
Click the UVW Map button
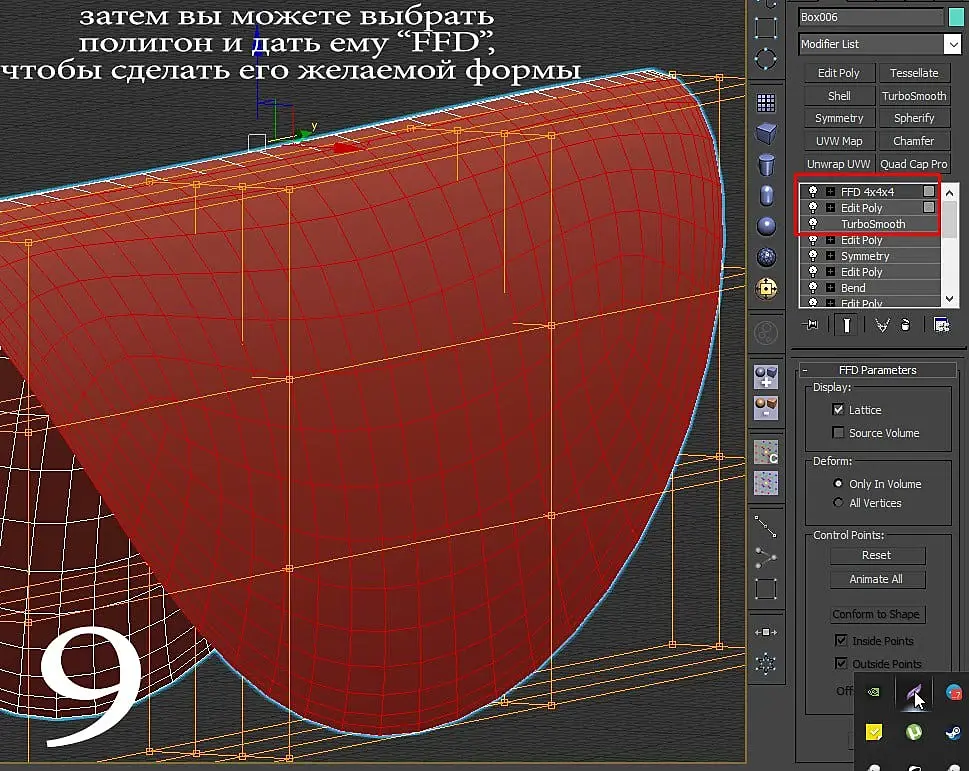point(839,141)
